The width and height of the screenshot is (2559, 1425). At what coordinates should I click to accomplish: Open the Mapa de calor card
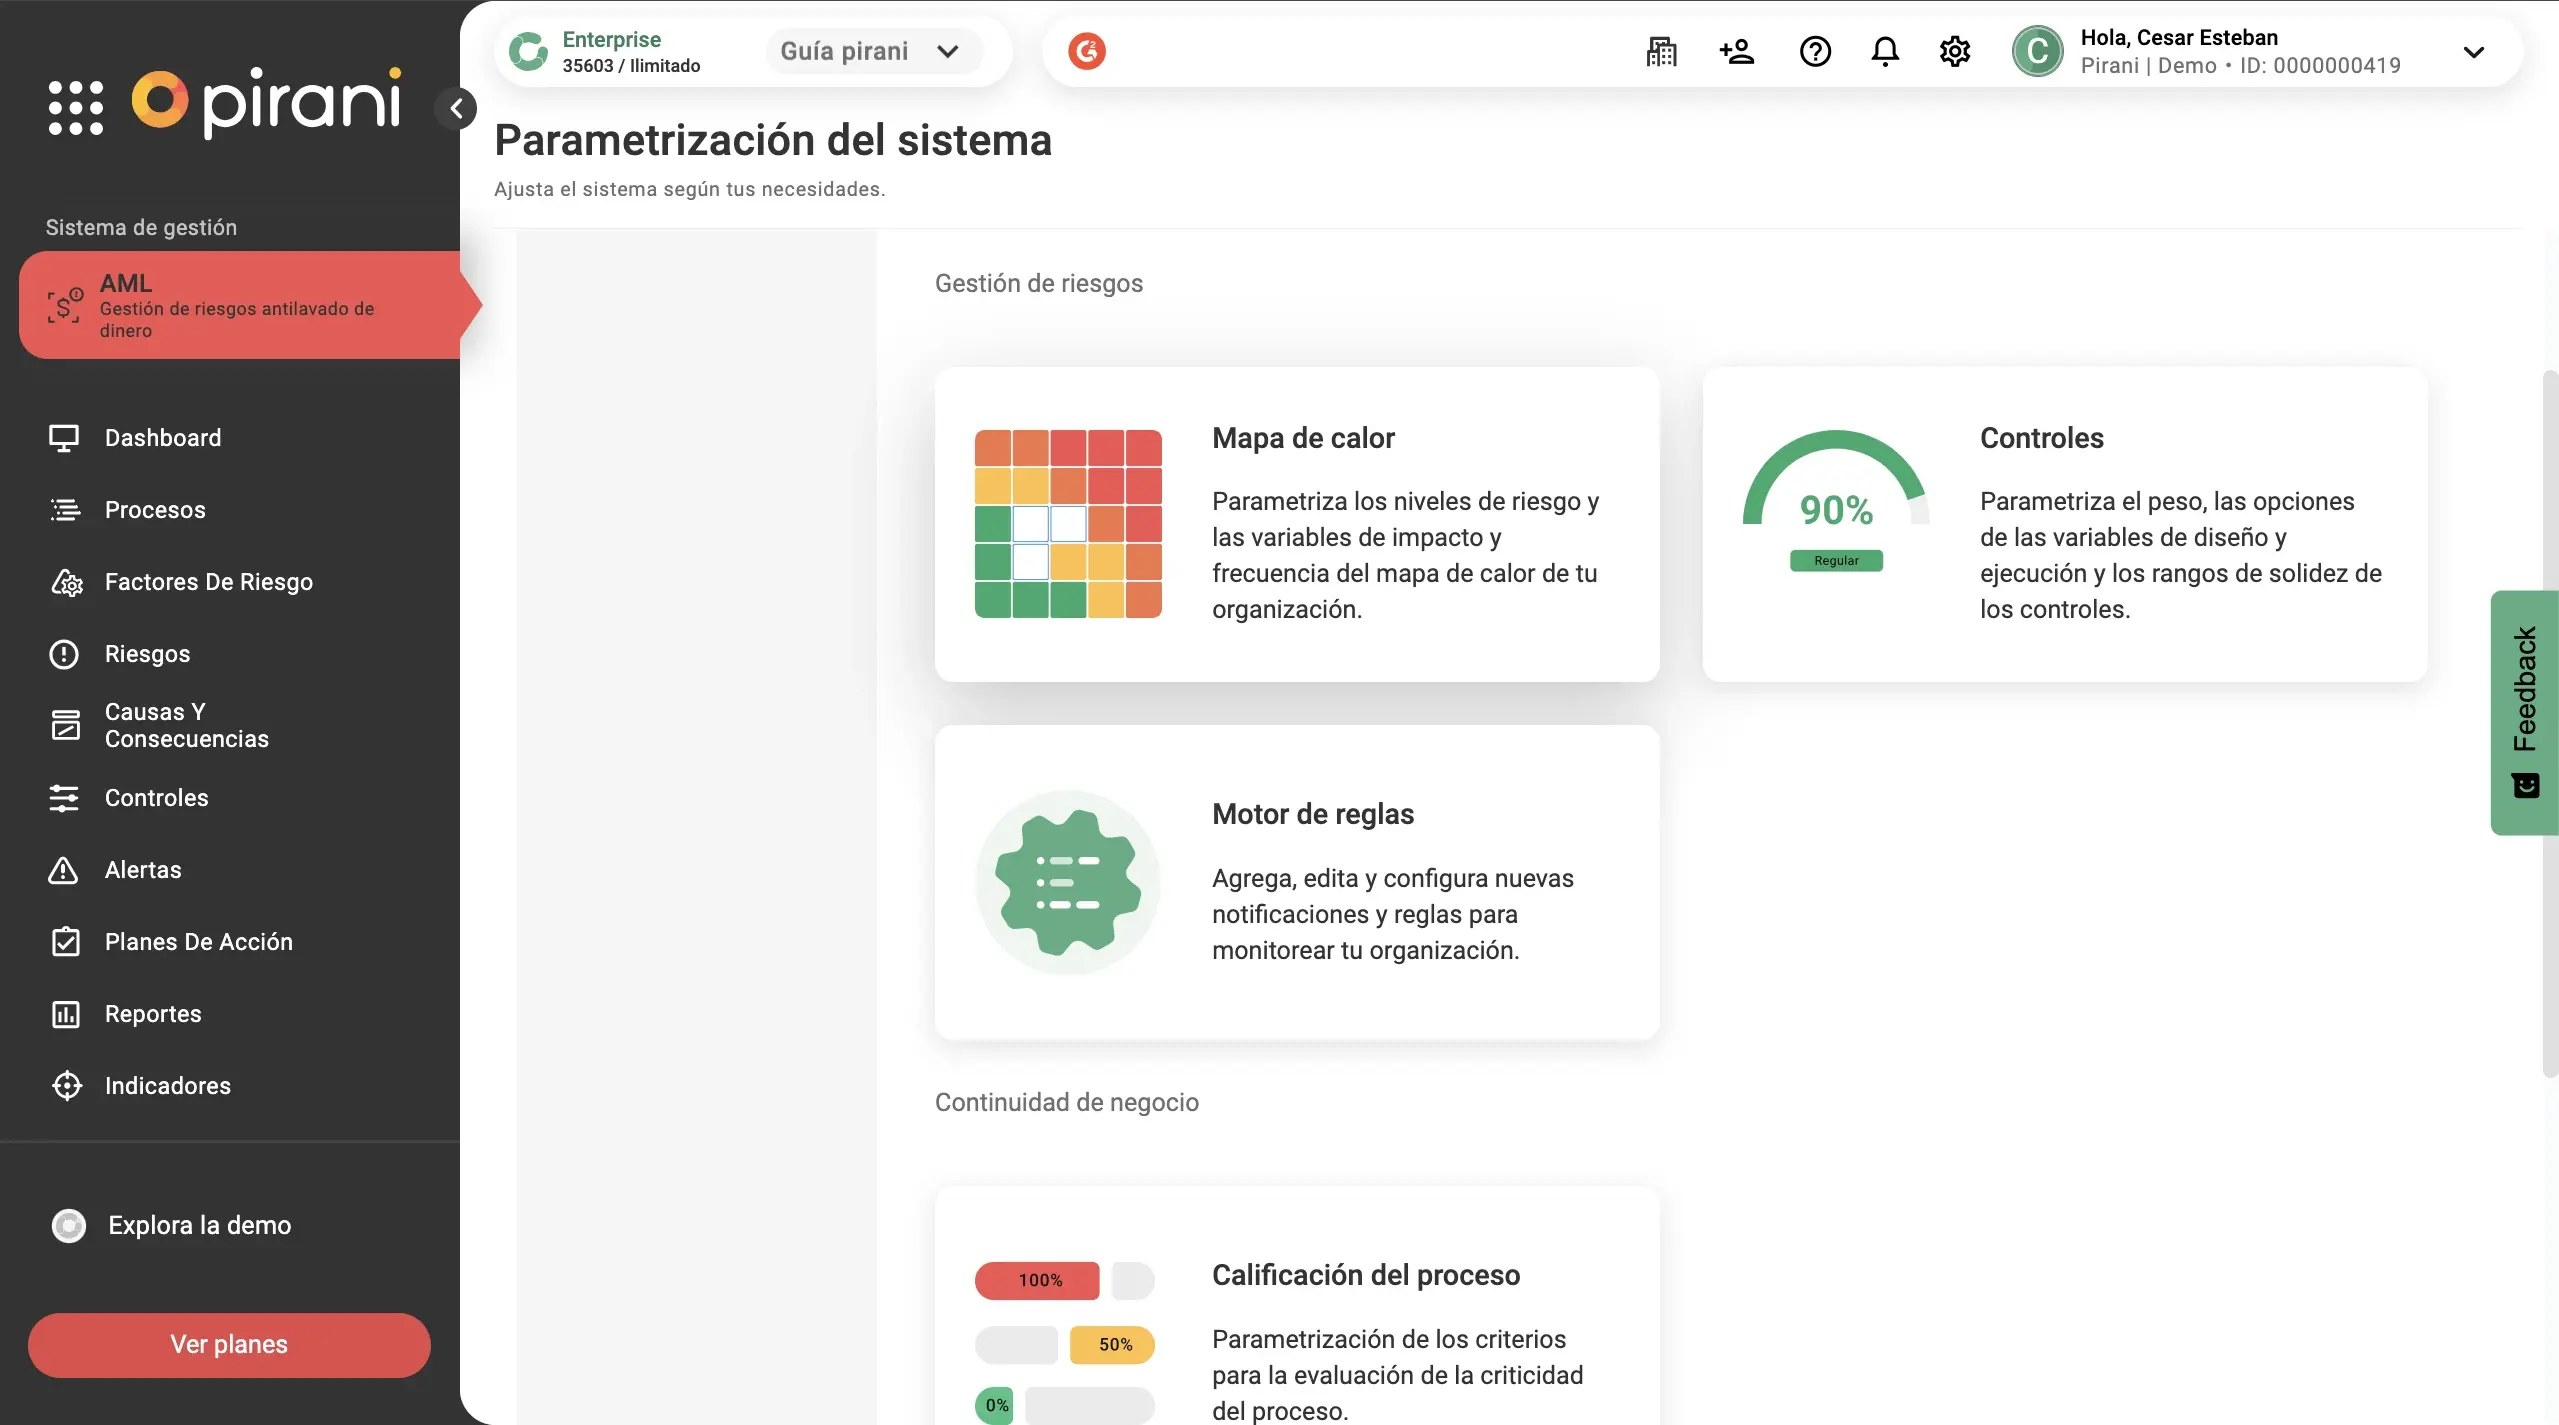pyautogui.click(x=1296, y=524)
